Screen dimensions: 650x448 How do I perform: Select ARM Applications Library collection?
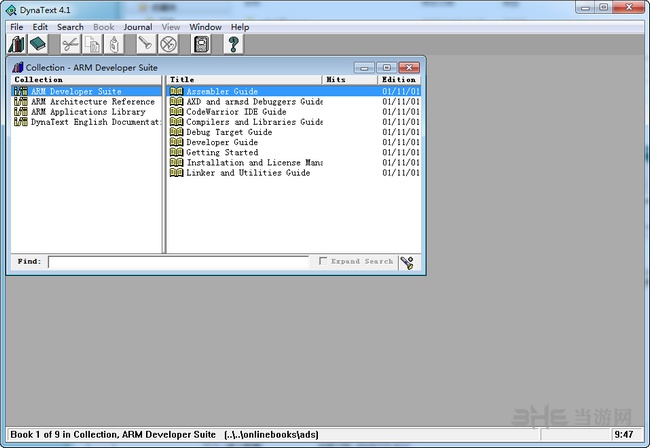click(88, 112)
